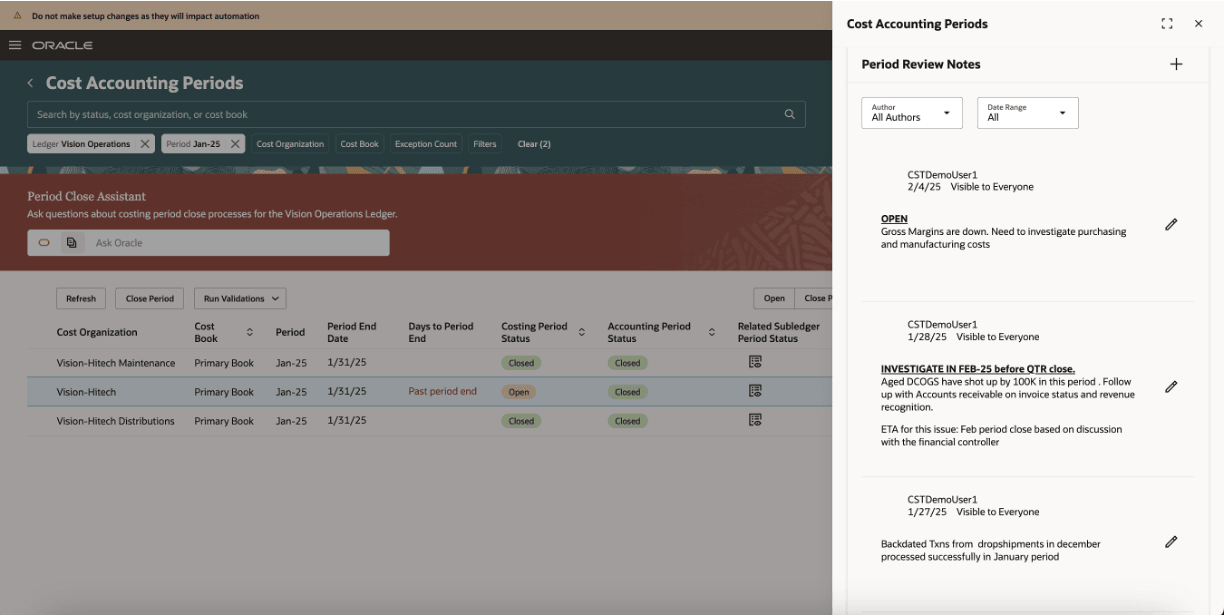Open the Date Range dropdown
The image size is (1224, 616).
pos(1027,113)
